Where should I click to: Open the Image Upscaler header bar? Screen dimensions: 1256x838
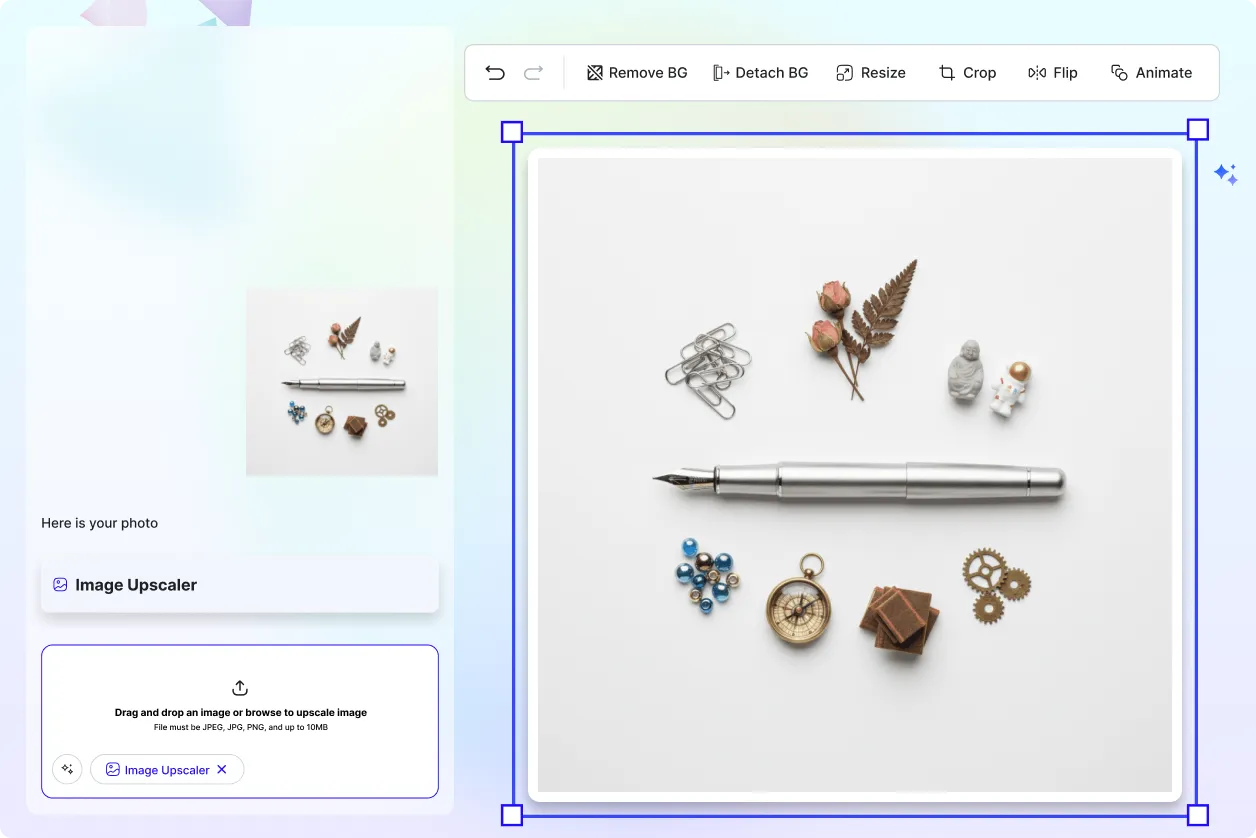(x=239, y=584)
